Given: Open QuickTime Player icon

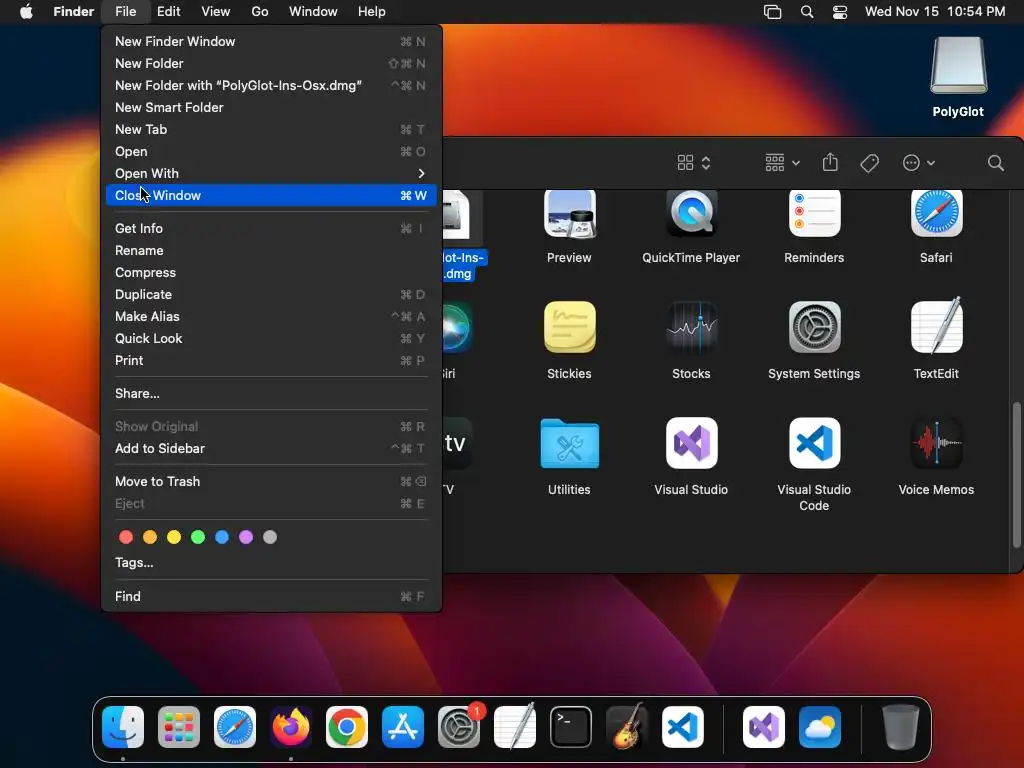Looking at the screenshot, I should [x=691, y=215].
